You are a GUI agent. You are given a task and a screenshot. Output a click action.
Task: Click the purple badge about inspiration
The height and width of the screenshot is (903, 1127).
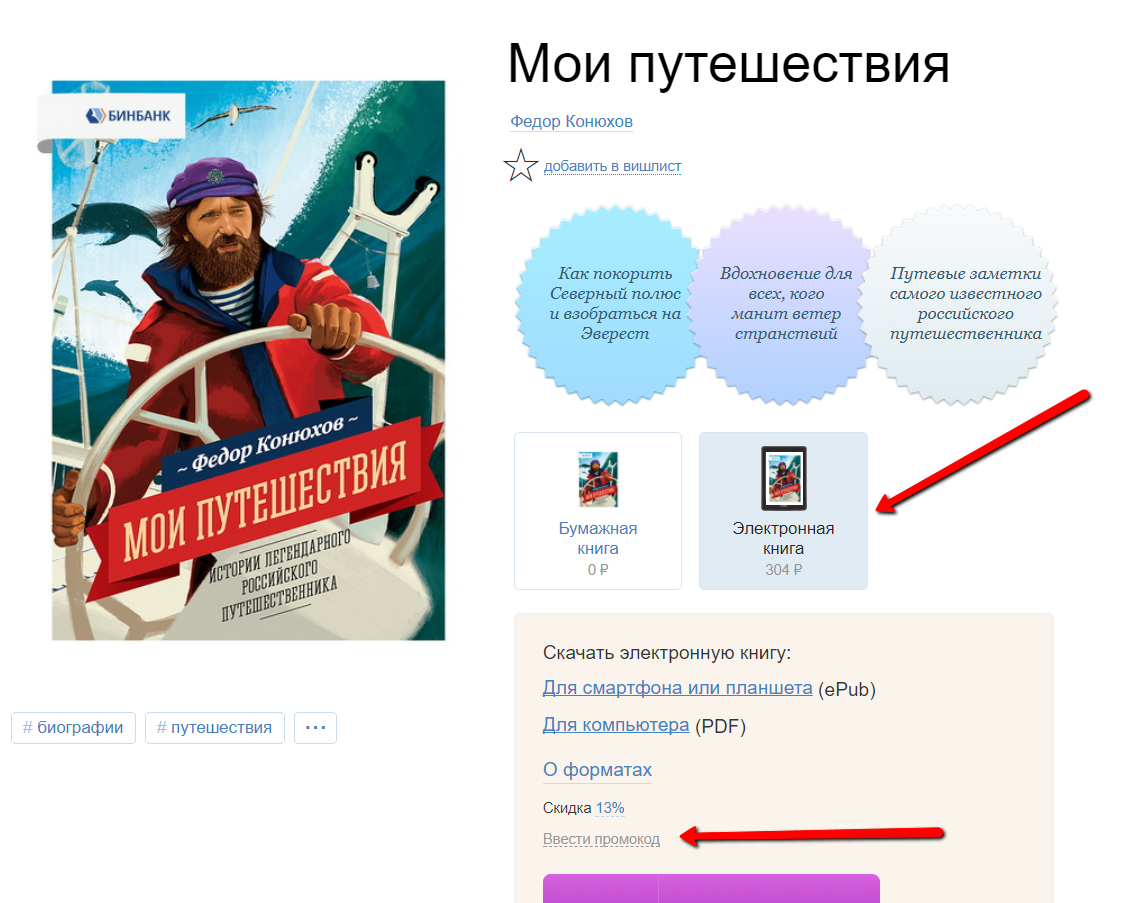pos(786,304)
